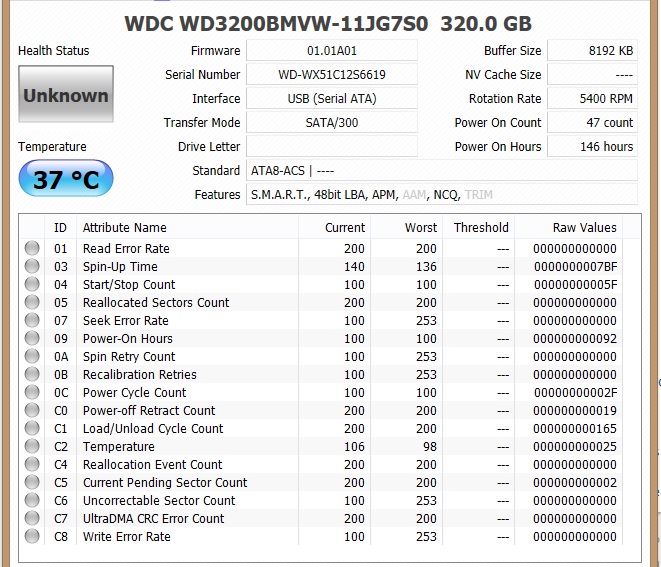Select the Spin-Up Time worst value 136
Viewport: 661px width, 567px height.
(x=426, y=267)
